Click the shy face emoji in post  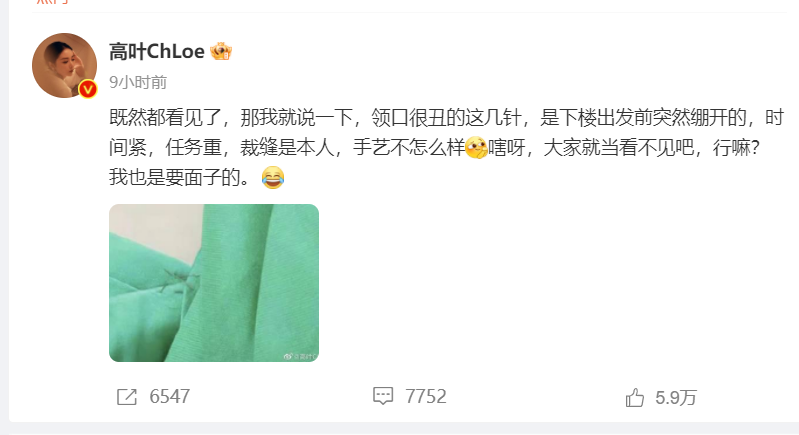point(476,148)
